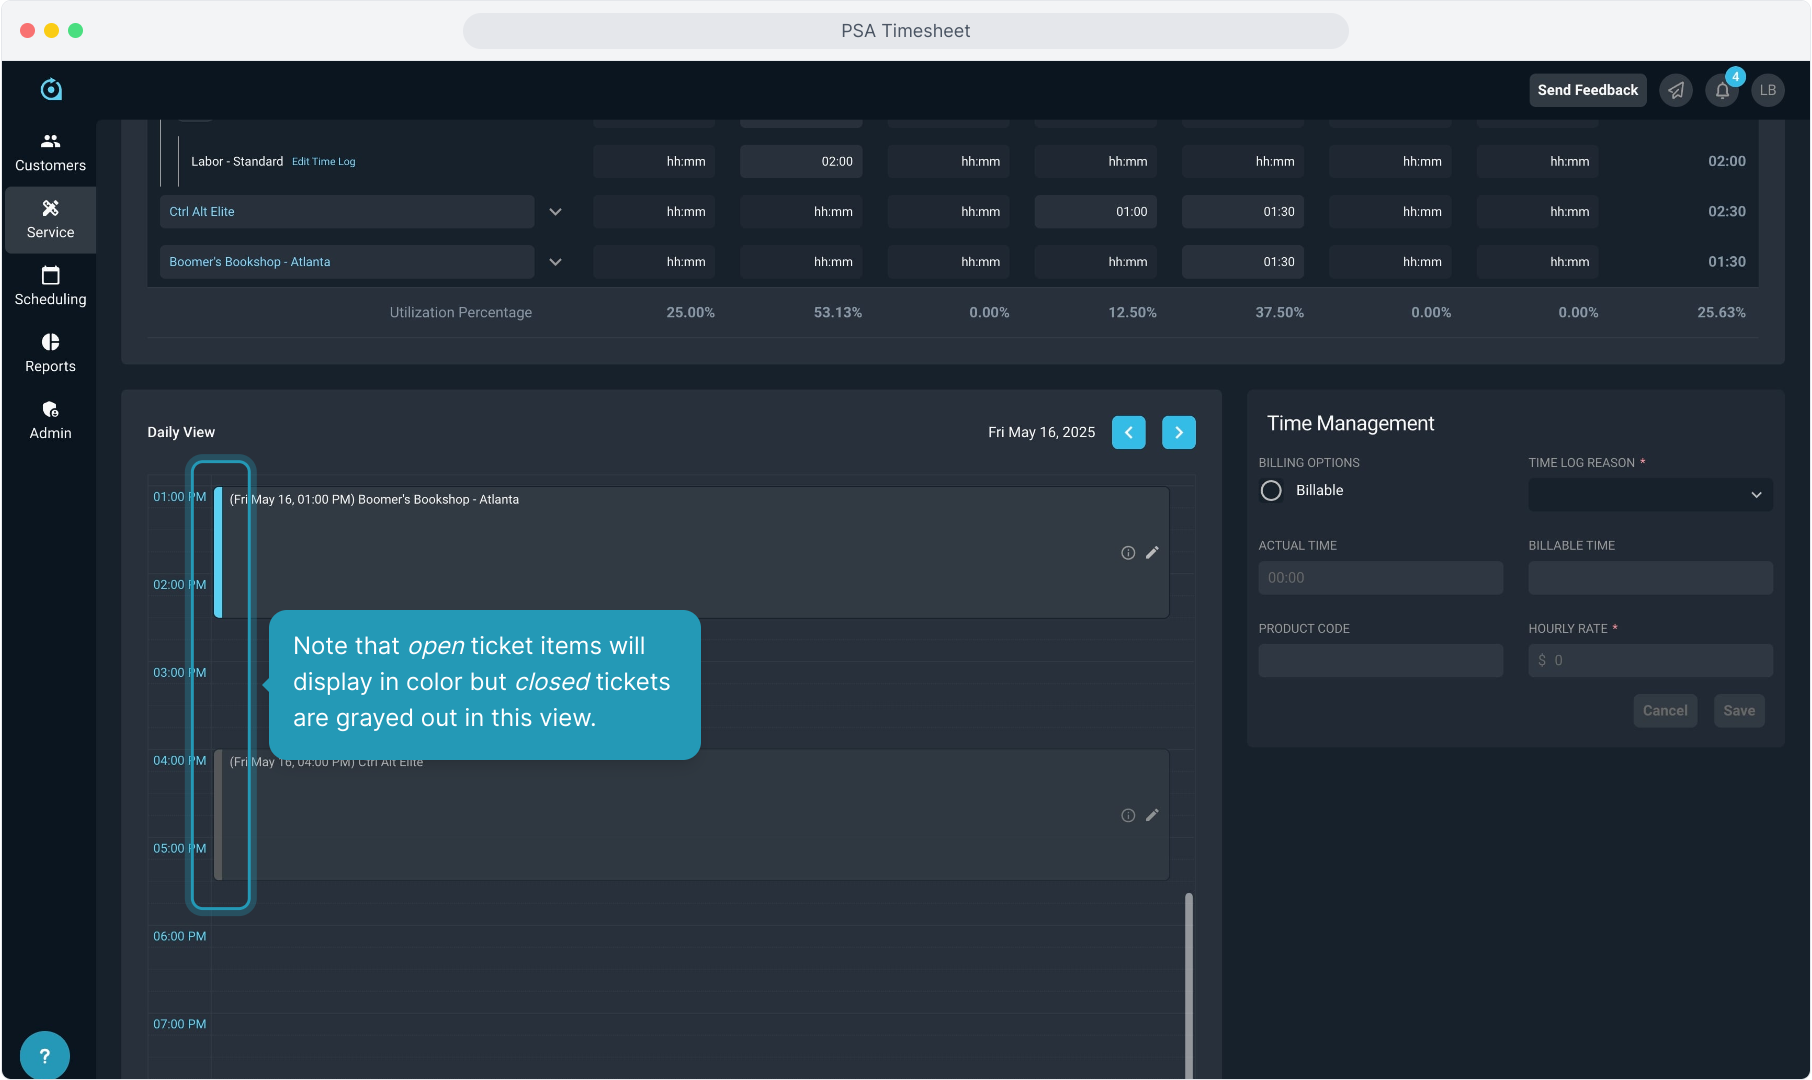The width and height of the screenshot is (1812, 1080).
Task: Edit the Ctrl Alt Elite daily entry
Action: pyautogui.click(x=1152, y=815)
